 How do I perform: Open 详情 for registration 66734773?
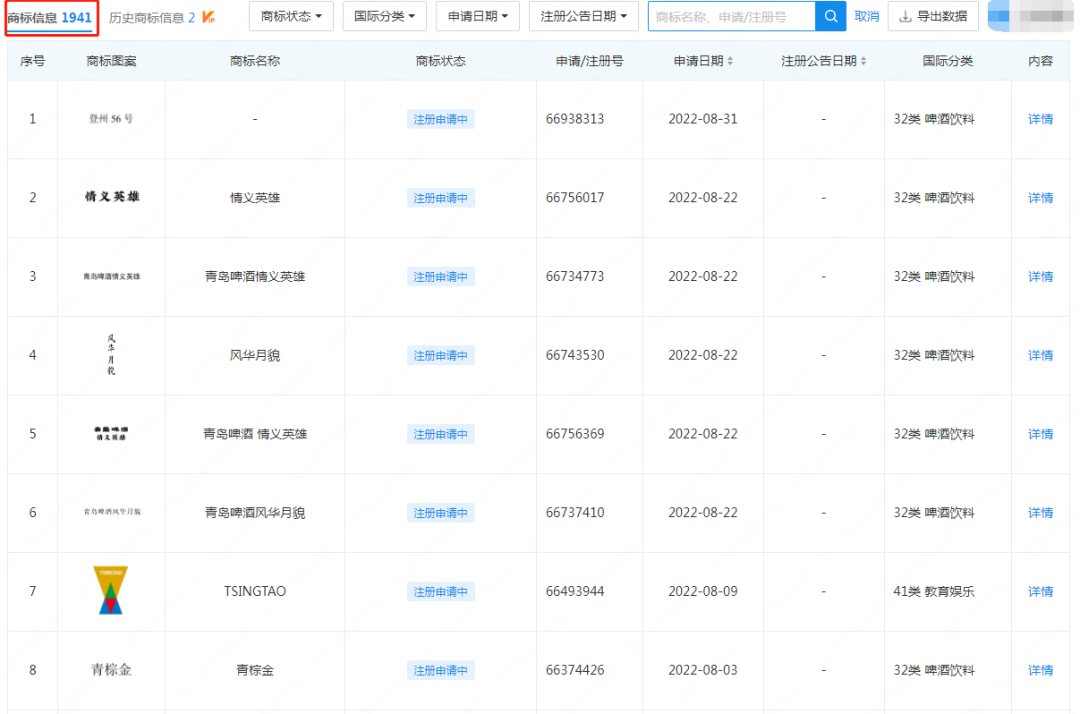tap(1040, 276)
